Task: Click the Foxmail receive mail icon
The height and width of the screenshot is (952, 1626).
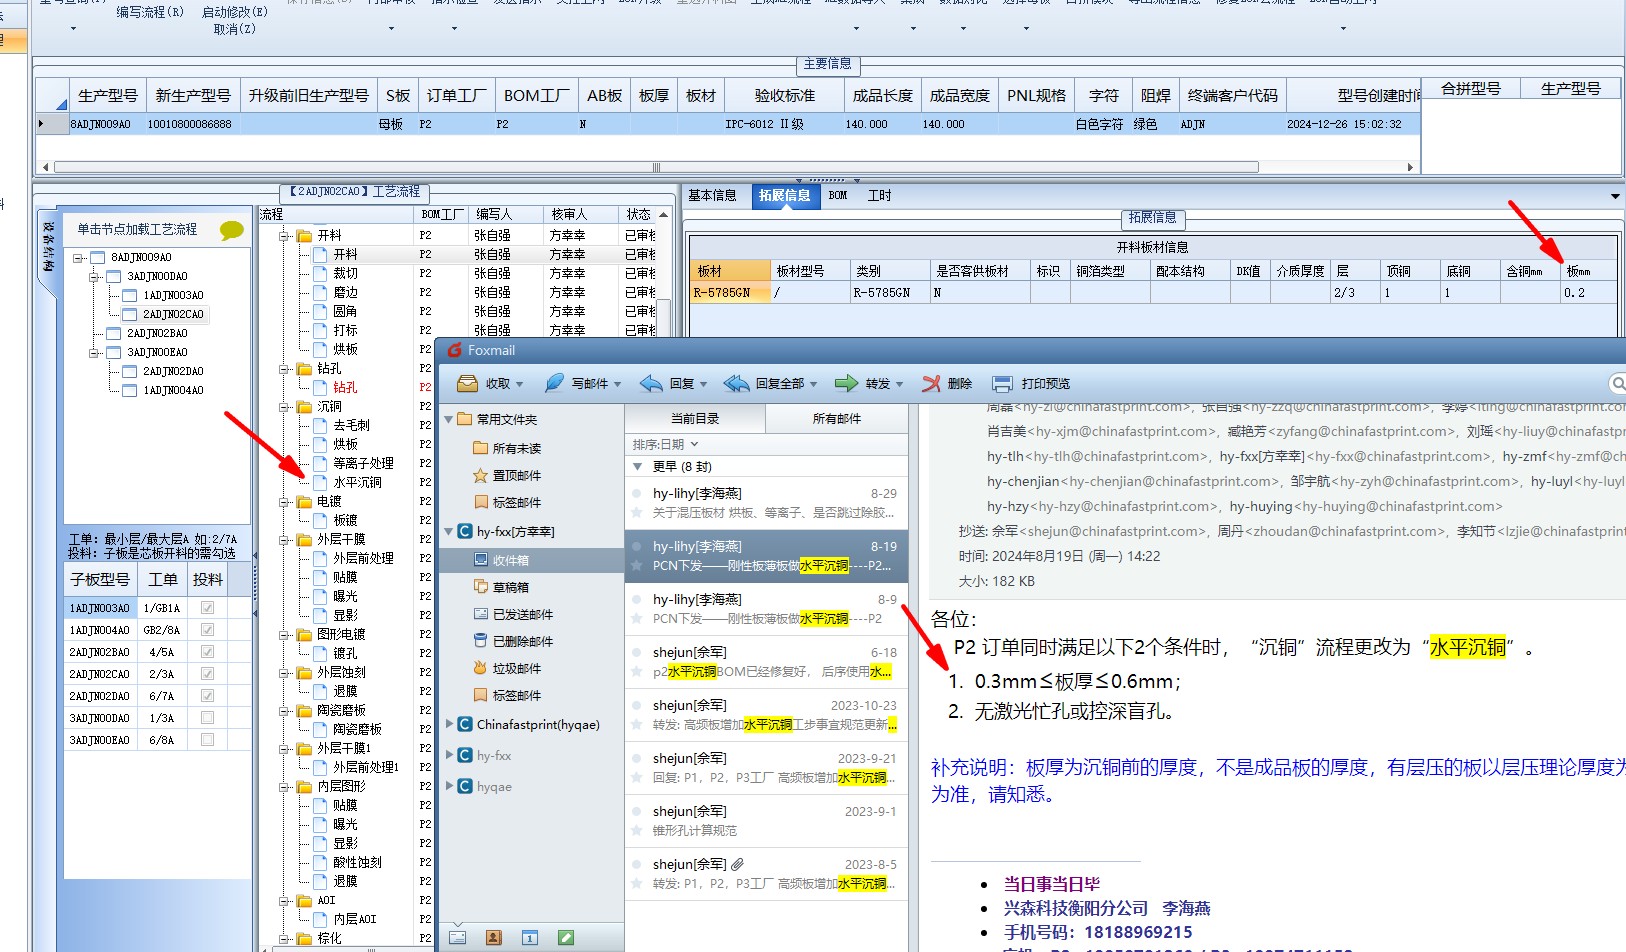Action: [x=467, y=383]
